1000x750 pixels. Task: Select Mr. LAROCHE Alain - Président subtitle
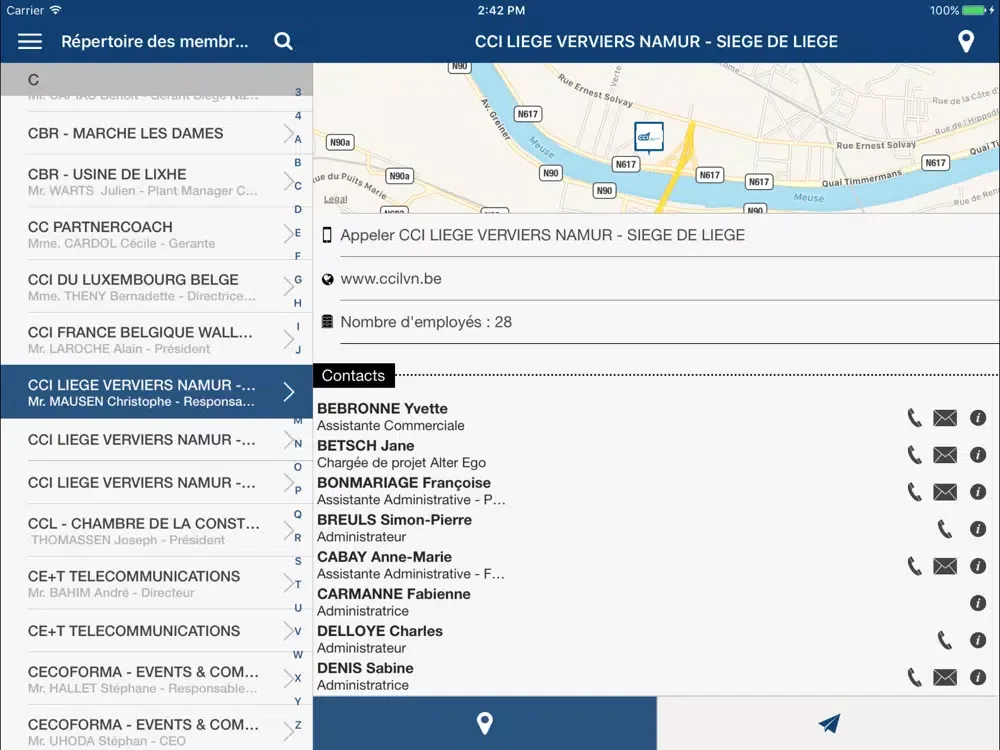click(x=119, y=349)
